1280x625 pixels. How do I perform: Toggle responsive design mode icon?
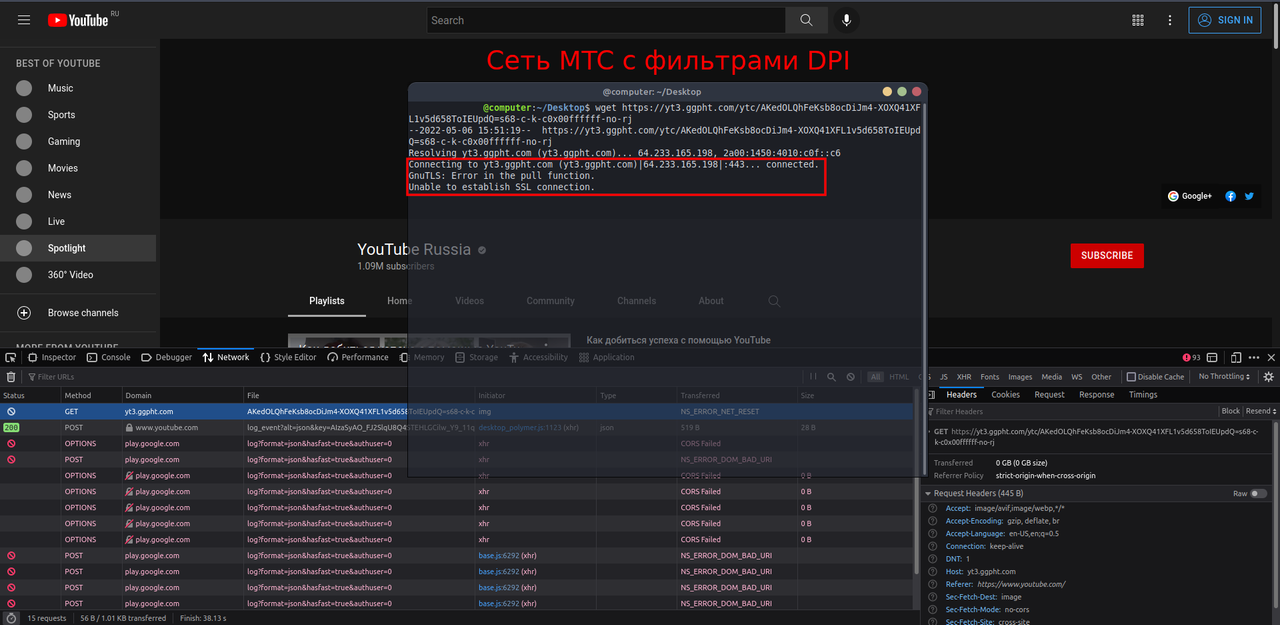(1236, 357)
